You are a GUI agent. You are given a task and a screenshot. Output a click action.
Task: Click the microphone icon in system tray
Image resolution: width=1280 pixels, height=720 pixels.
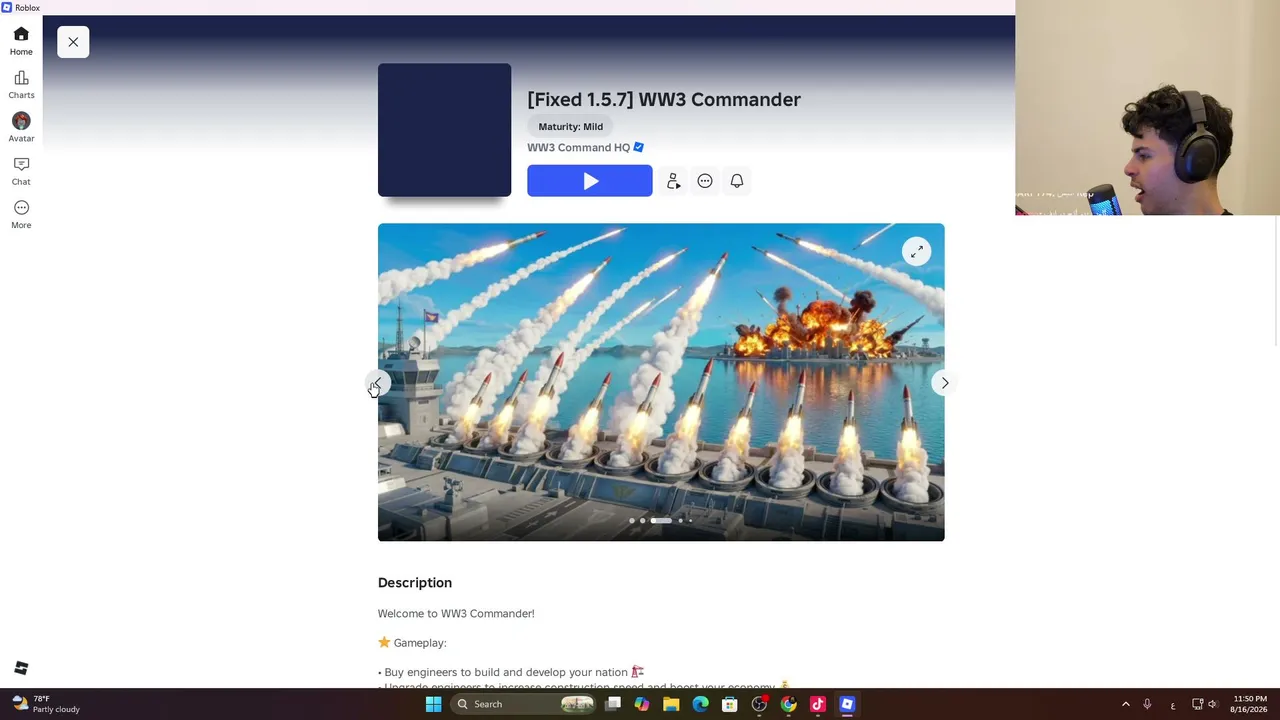click(1147, 704)
